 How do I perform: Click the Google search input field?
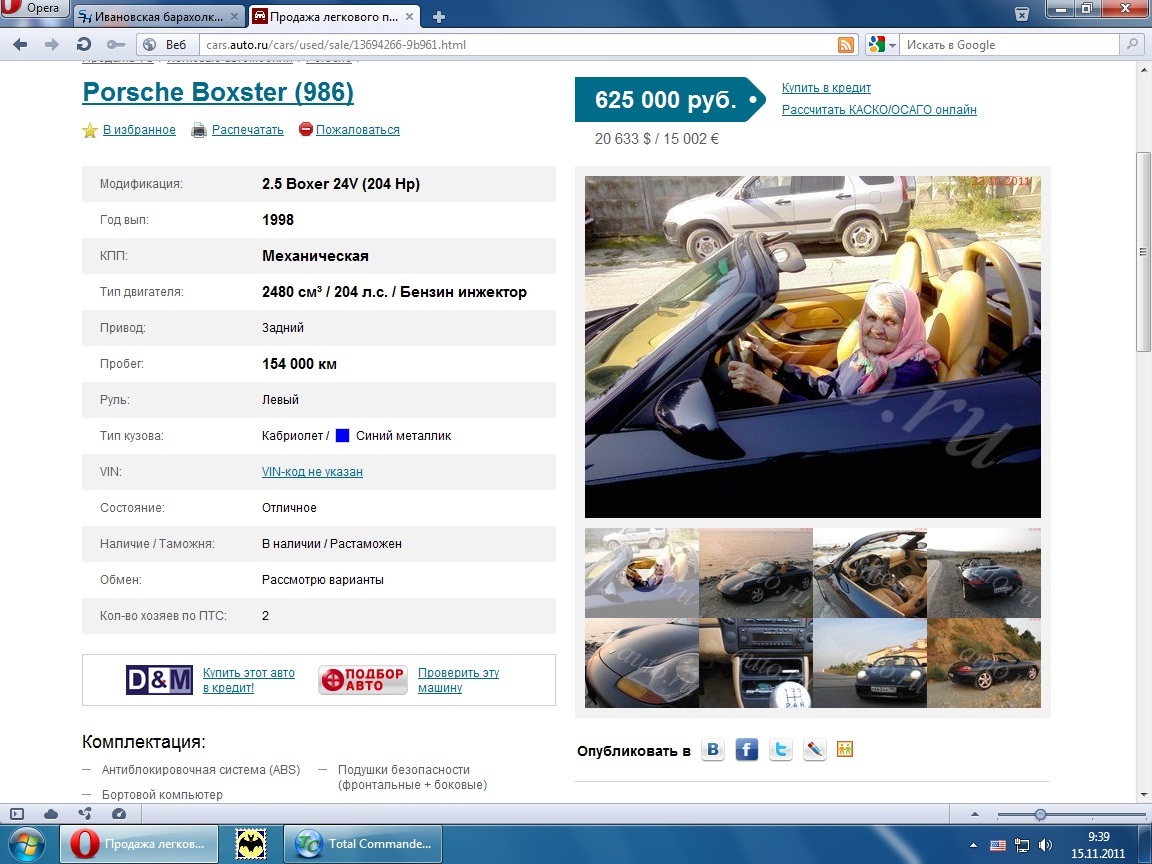pos(1010,45)
